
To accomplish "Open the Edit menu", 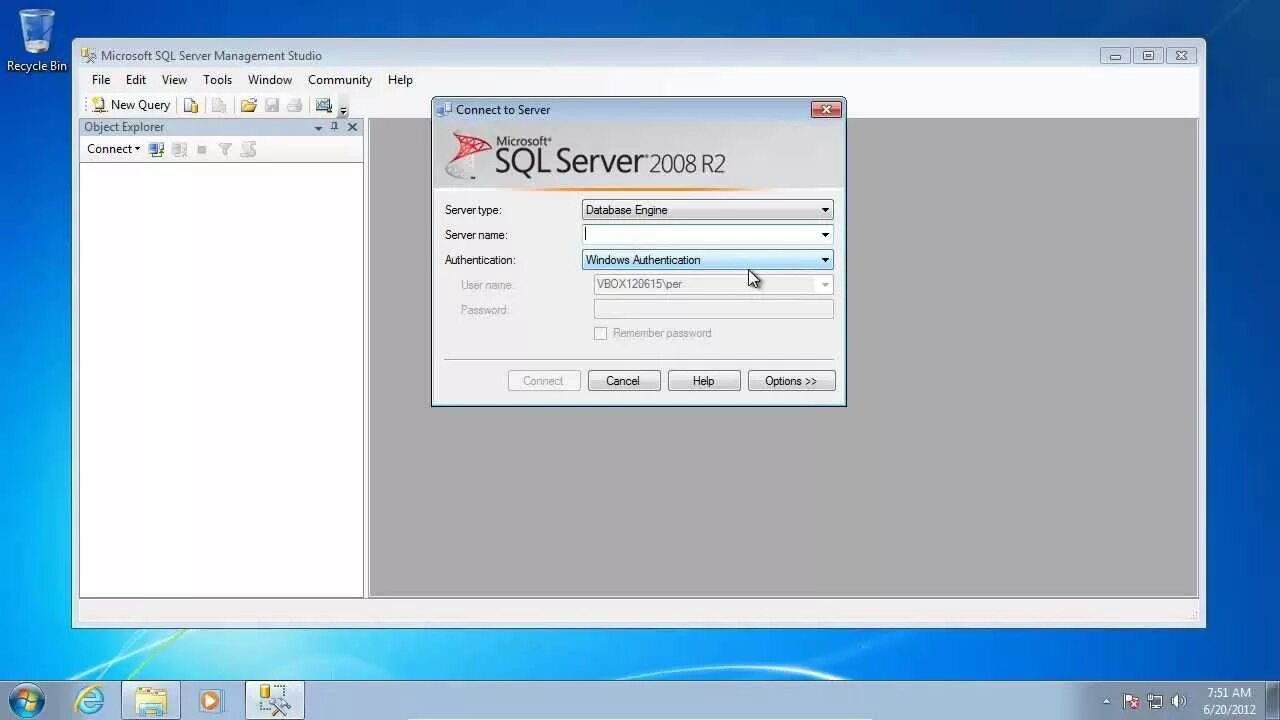I will [x=136, y=80].
